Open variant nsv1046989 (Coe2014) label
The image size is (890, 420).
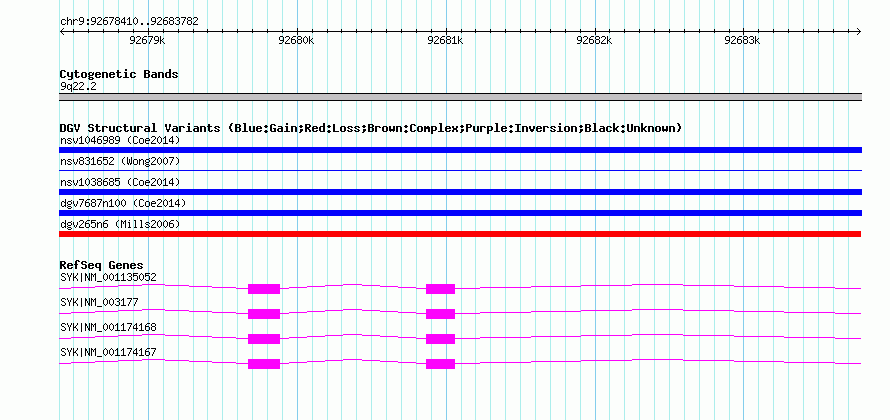coord(120,140)
